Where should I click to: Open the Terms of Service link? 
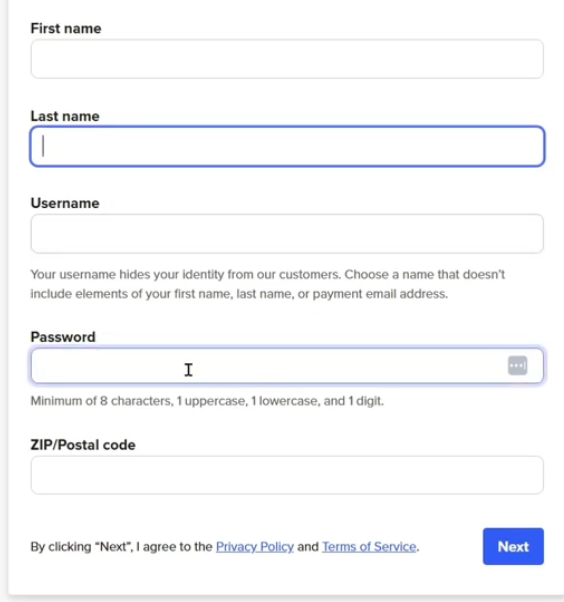point(369,546)
